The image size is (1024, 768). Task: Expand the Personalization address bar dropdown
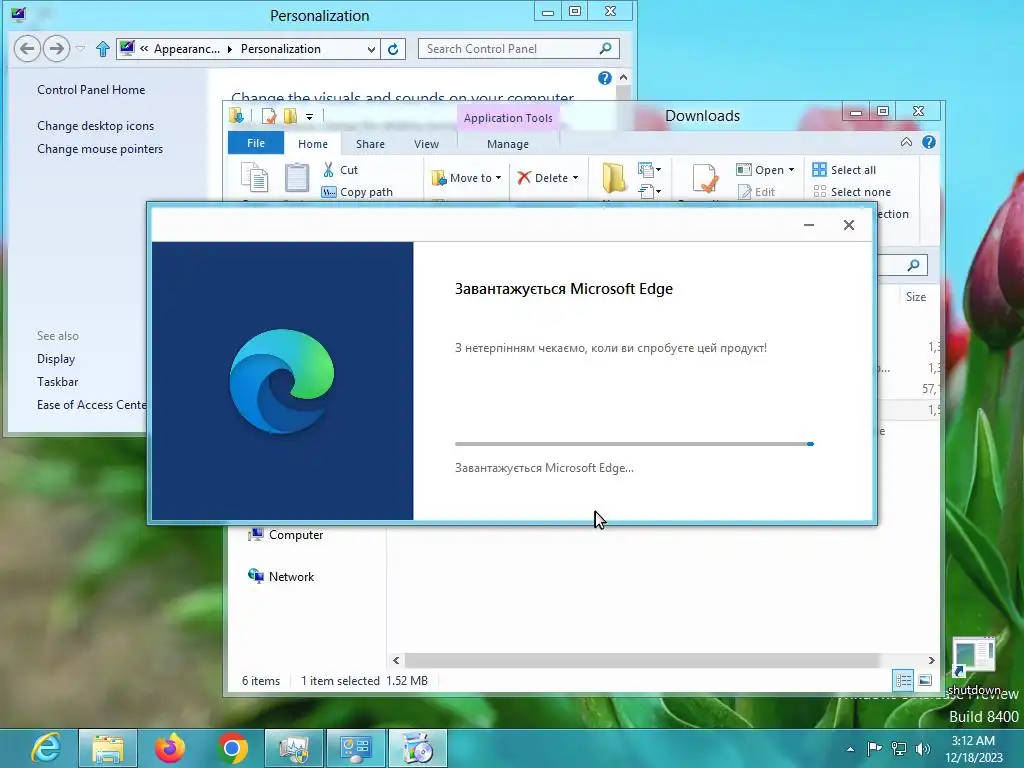[371, 49]
